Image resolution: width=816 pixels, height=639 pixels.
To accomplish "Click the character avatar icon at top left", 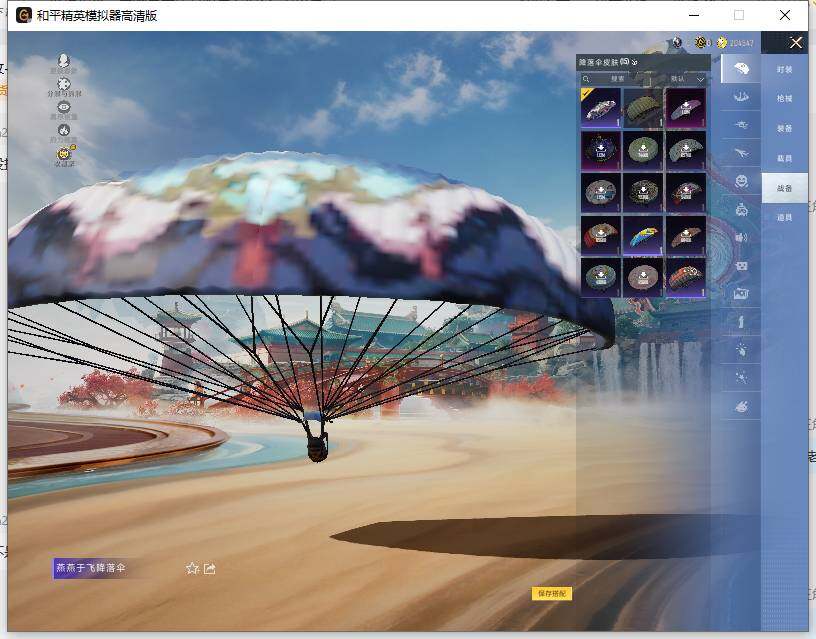I will 64,61.
